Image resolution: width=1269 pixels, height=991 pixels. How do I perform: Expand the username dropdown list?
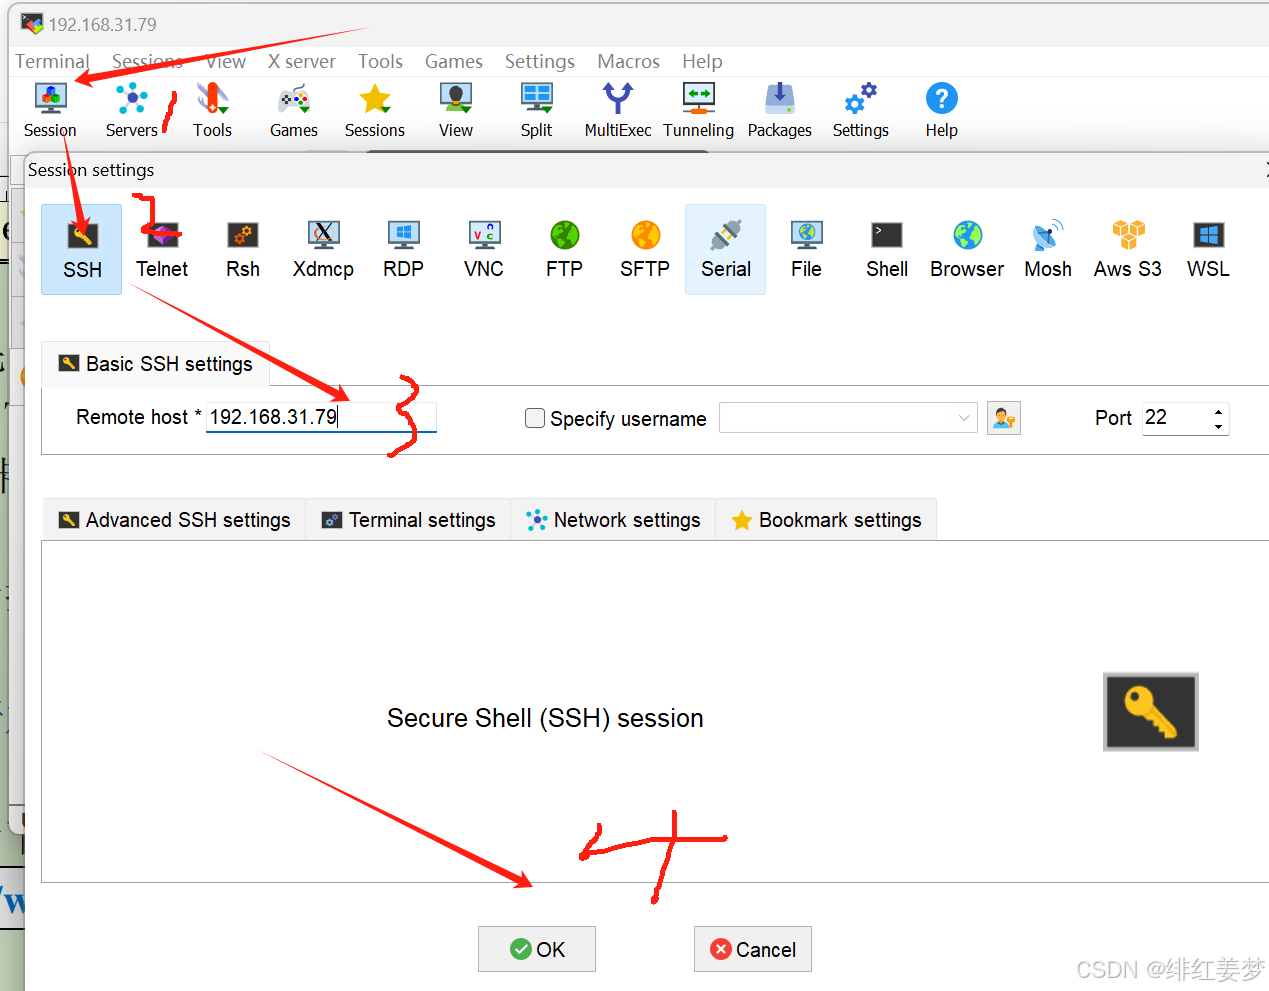964,418
